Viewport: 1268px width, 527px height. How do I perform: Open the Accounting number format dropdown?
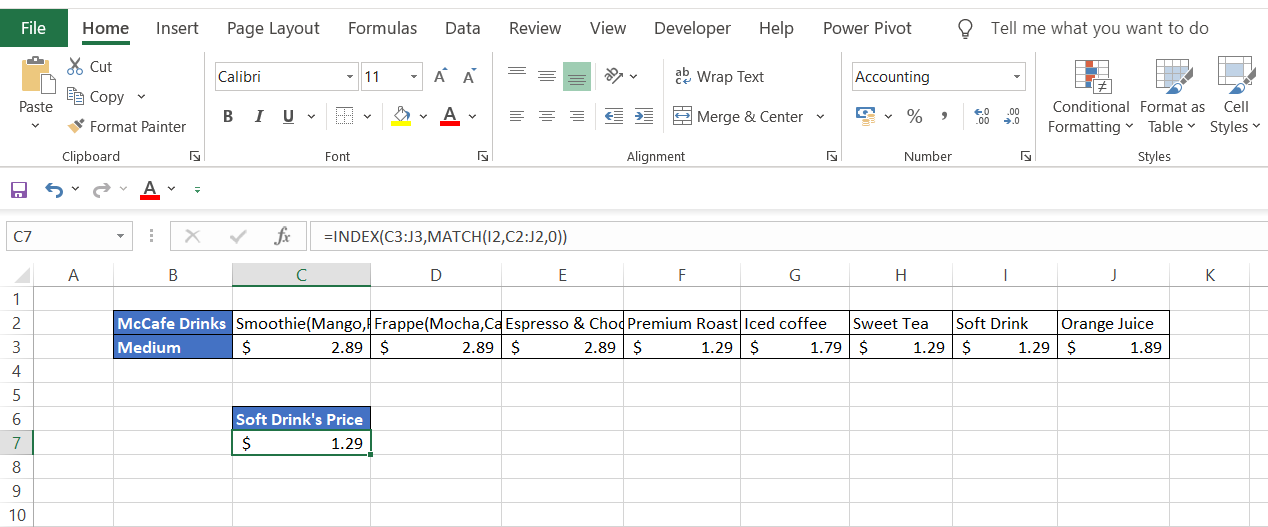point(1017,77)
